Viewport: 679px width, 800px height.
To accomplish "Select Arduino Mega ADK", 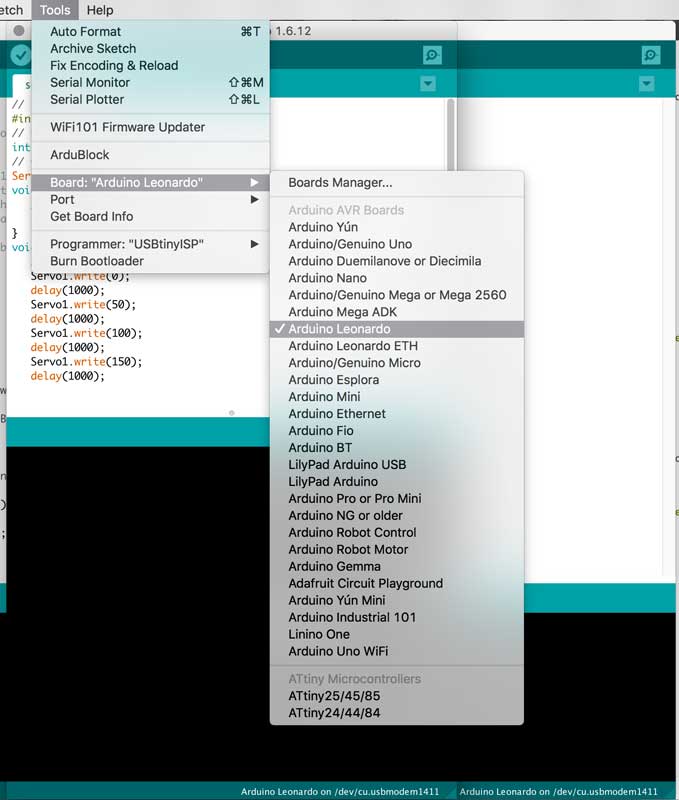I will pos(397,312).
